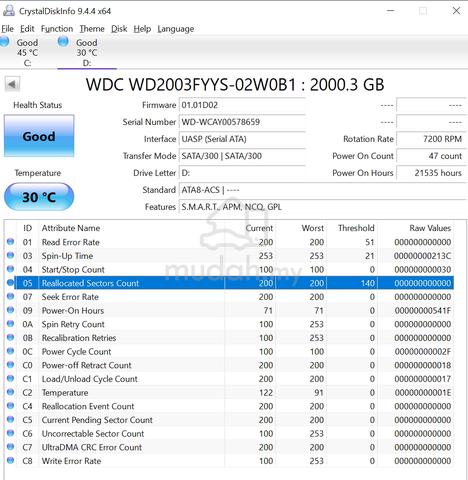Click status orb for Temperature attribute C2
Screen dimensions: 468x480
pos(10,392)
